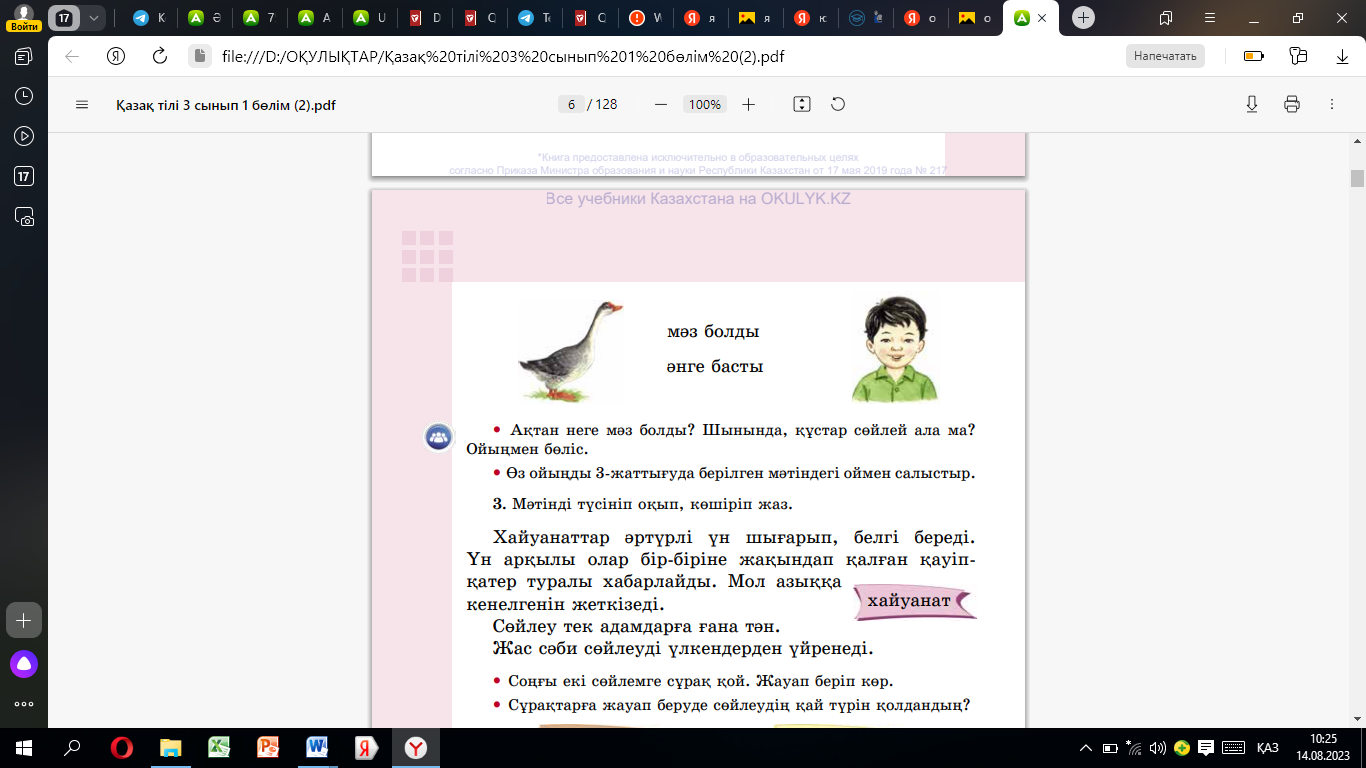This screenshot has height=768, width=1366.
Task: Click the number 17 icon in sidebar
Action: pyautogui.click(x=24, y=176)
